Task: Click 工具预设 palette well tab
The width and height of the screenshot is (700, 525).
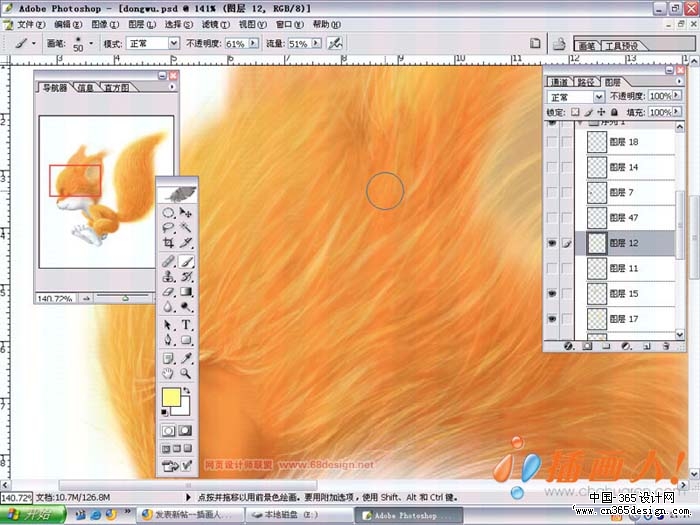Action: 622,46
